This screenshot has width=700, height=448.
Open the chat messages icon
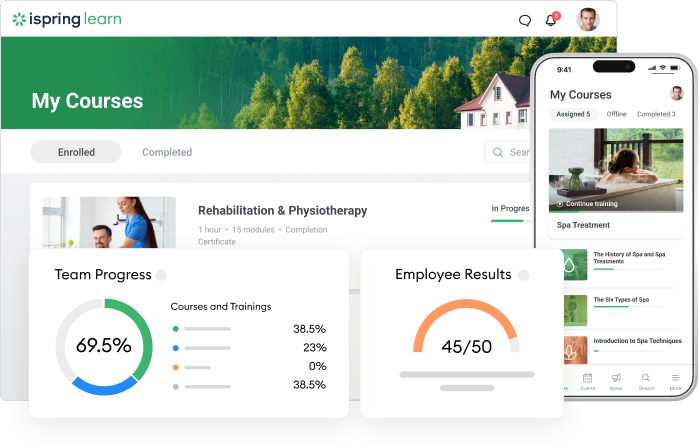[x=525, y=20]
